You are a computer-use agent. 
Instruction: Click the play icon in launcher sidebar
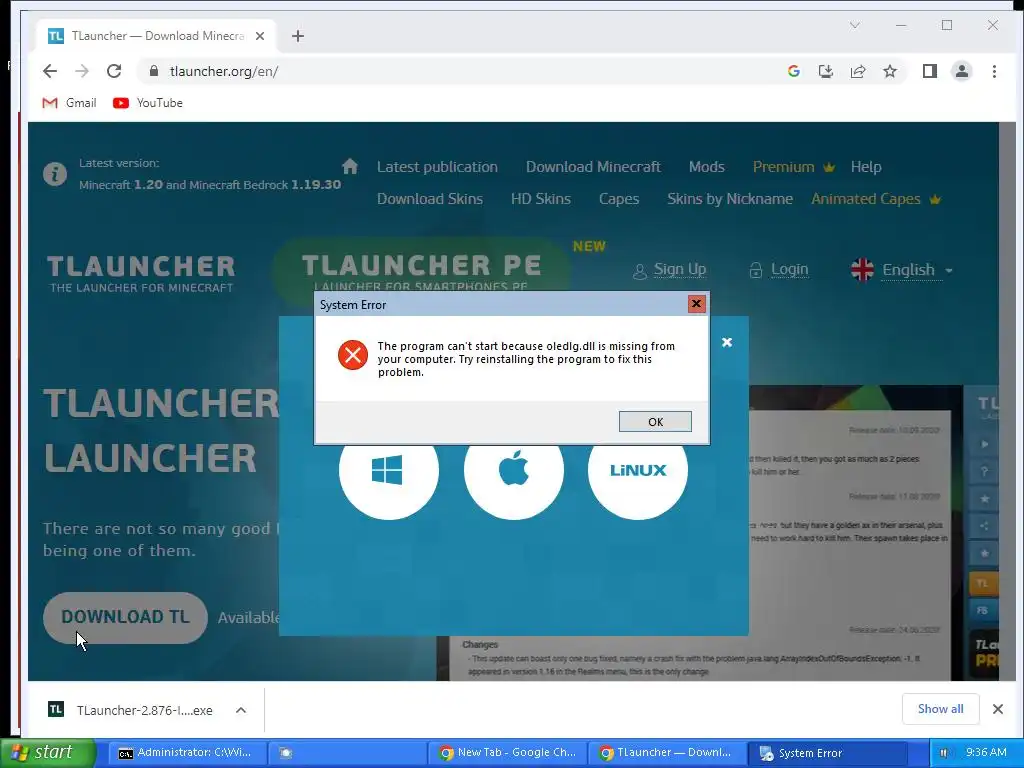pos(985,444)
